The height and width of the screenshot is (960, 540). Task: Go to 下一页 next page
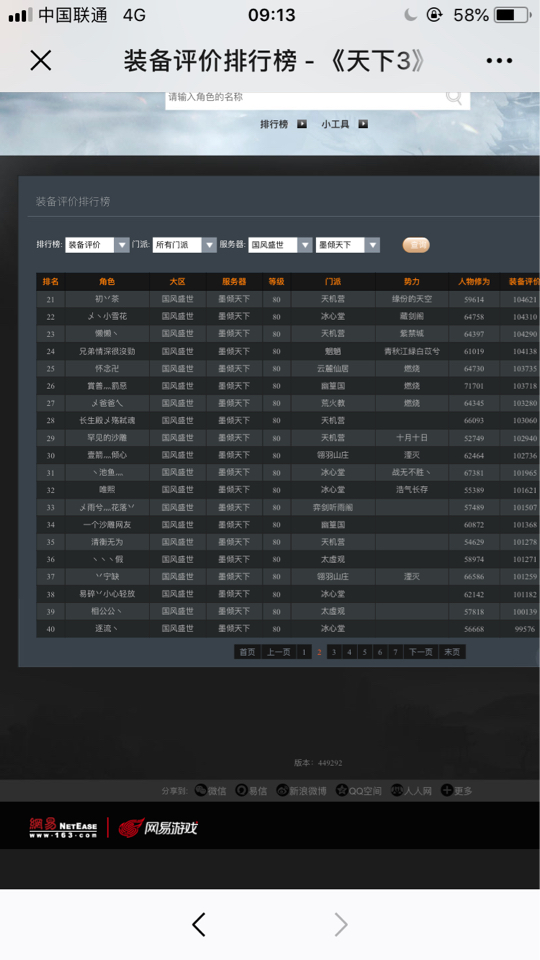click(x=421, y=652)
